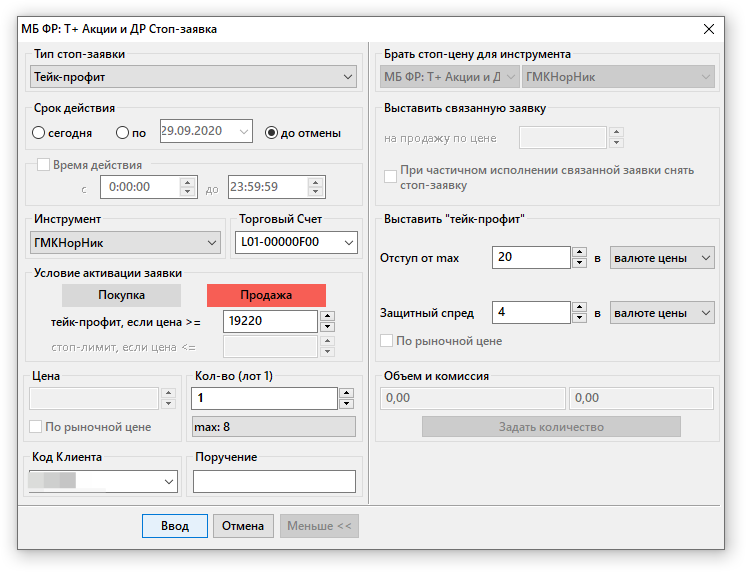This screenshot has width=746, height=572.
Task: Open the Инструмент ГМКНорНик dropdown
Action: [x=125, y=243]
